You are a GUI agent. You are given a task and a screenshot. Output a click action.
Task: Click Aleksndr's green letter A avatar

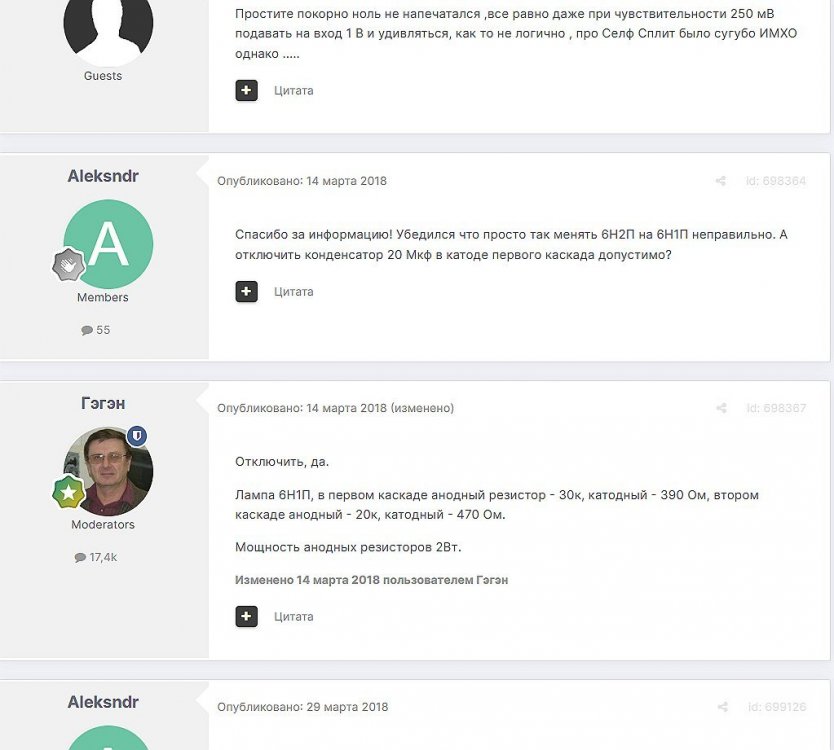coord(108,244)
